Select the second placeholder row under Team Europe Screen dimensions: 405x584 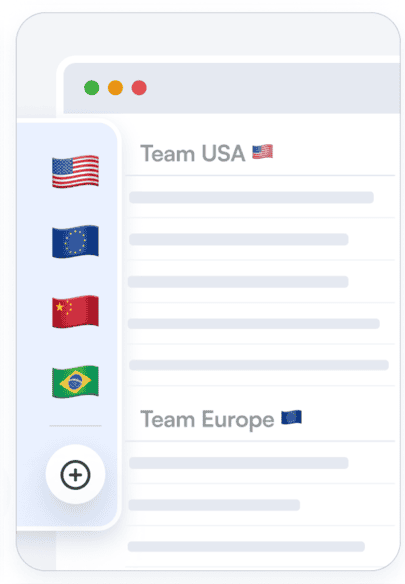point(214,505)
